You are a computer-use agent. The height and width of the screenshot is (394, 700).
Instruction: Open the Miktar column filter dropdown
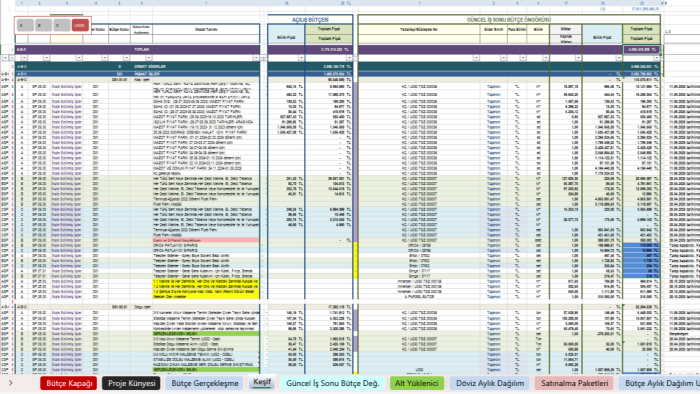pyautogui.click(x=578, y=58)
